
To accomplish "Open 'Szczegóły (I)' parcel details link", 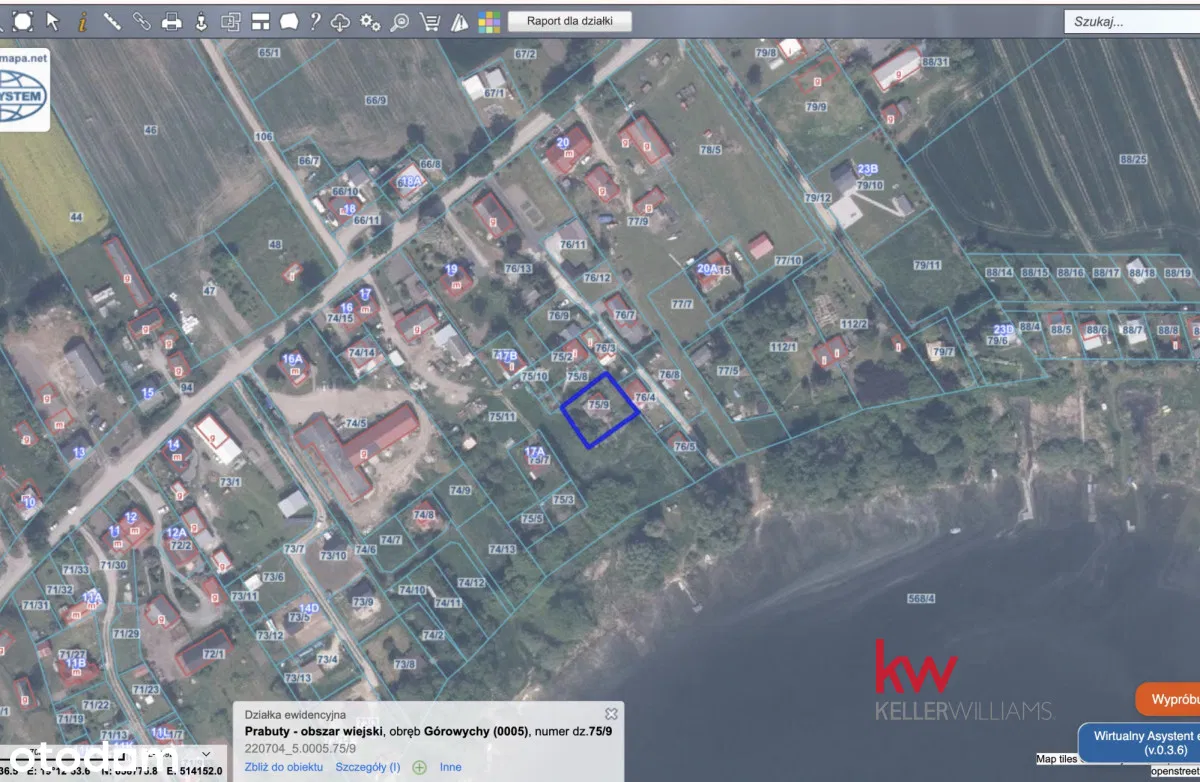I will (x=368, y=767).
